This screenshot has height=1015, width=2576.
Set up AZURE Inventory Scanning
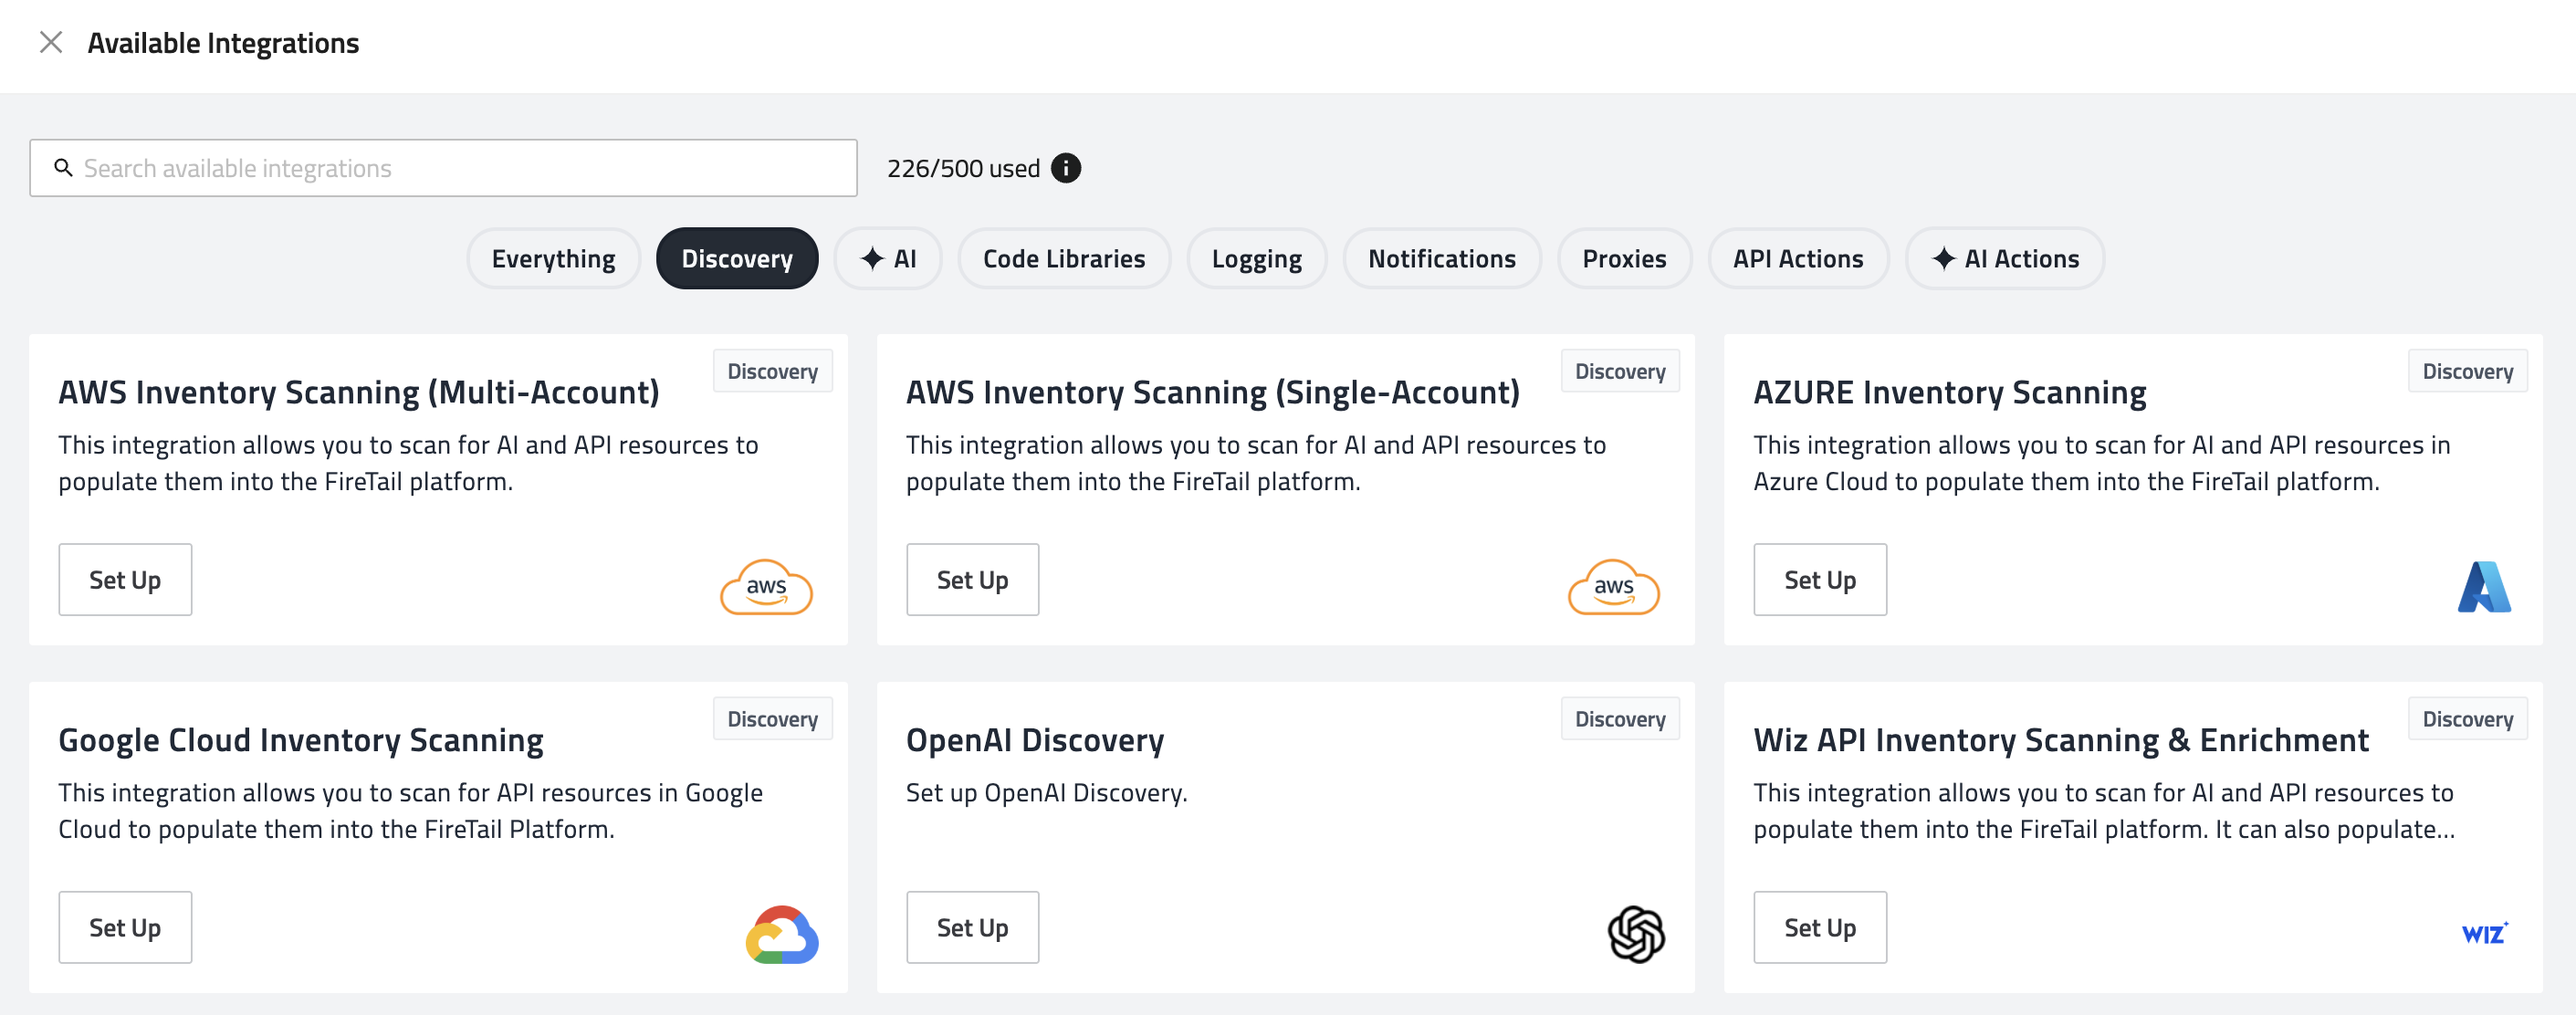[1819, 580]
